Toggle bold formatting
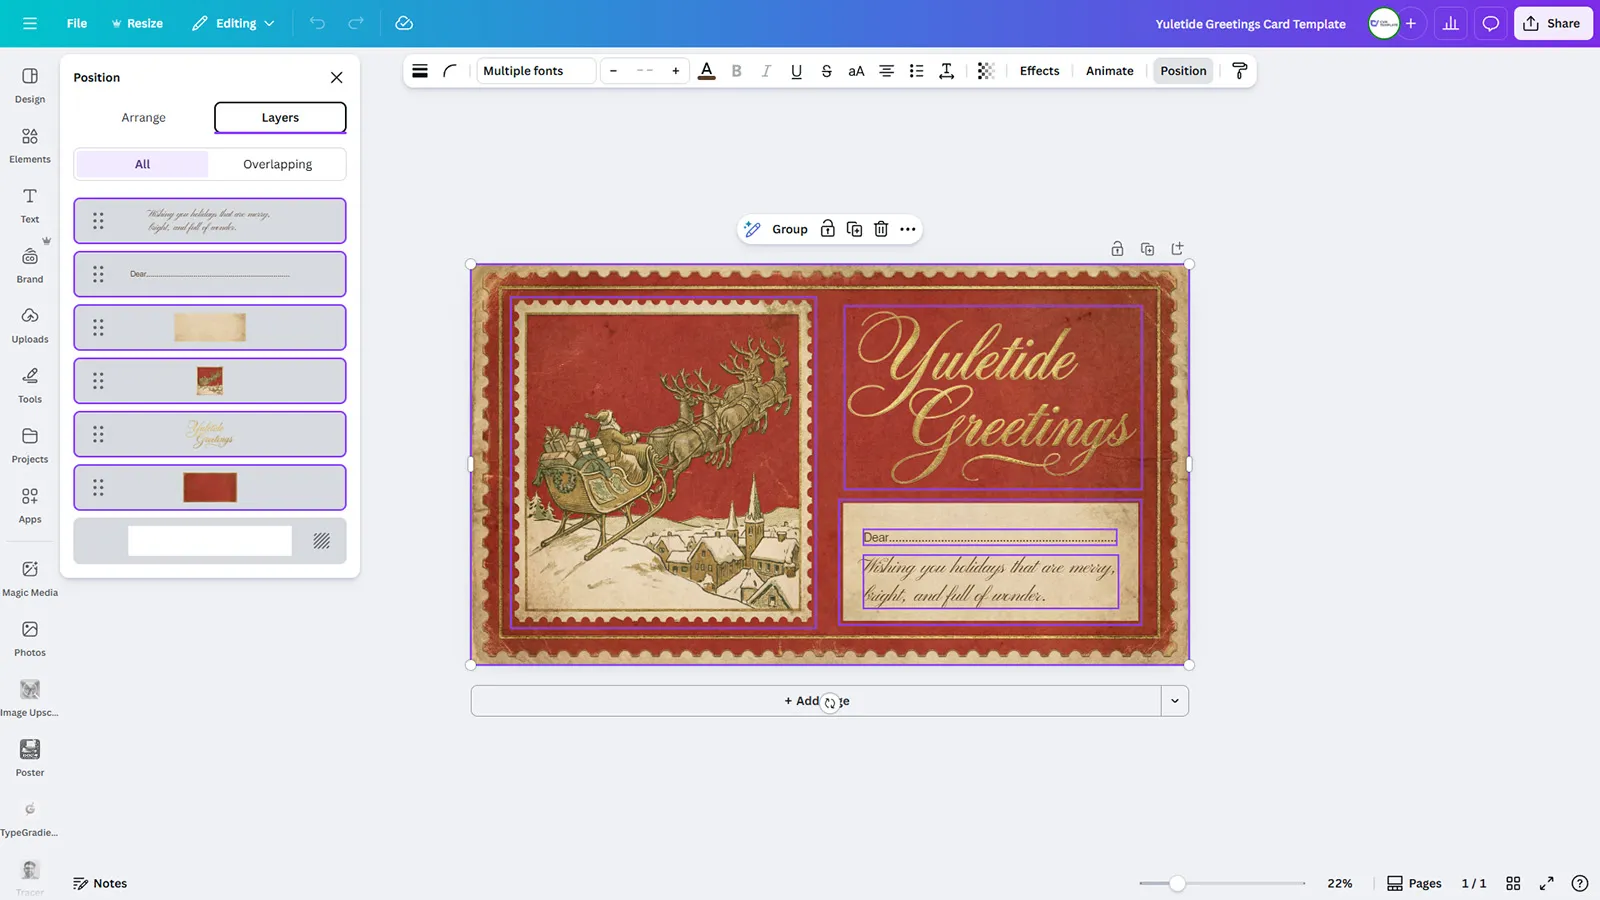Image resolution: width=1600 pixels, height=900 pixels. (x=736, y=70)
